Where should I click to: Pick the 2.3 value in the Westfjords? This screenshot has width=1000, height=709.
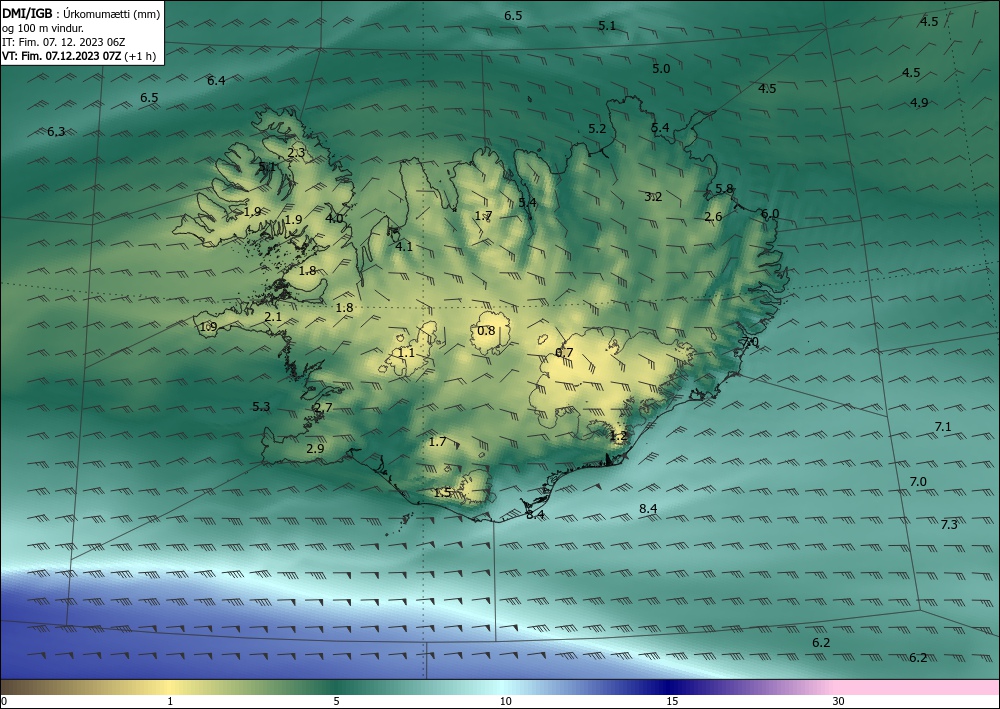(296, 153)
